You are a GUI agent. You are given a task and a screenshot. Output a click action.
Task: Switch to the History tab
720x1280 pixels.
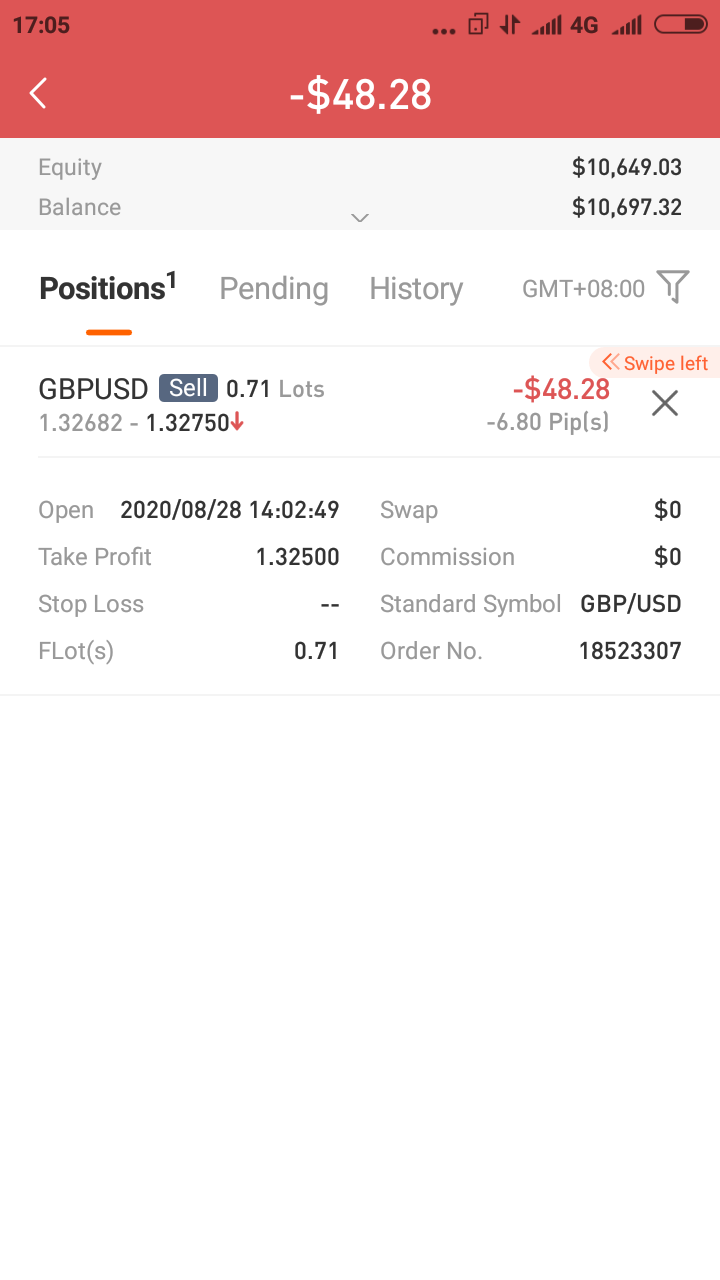click(x=416, y=289)
